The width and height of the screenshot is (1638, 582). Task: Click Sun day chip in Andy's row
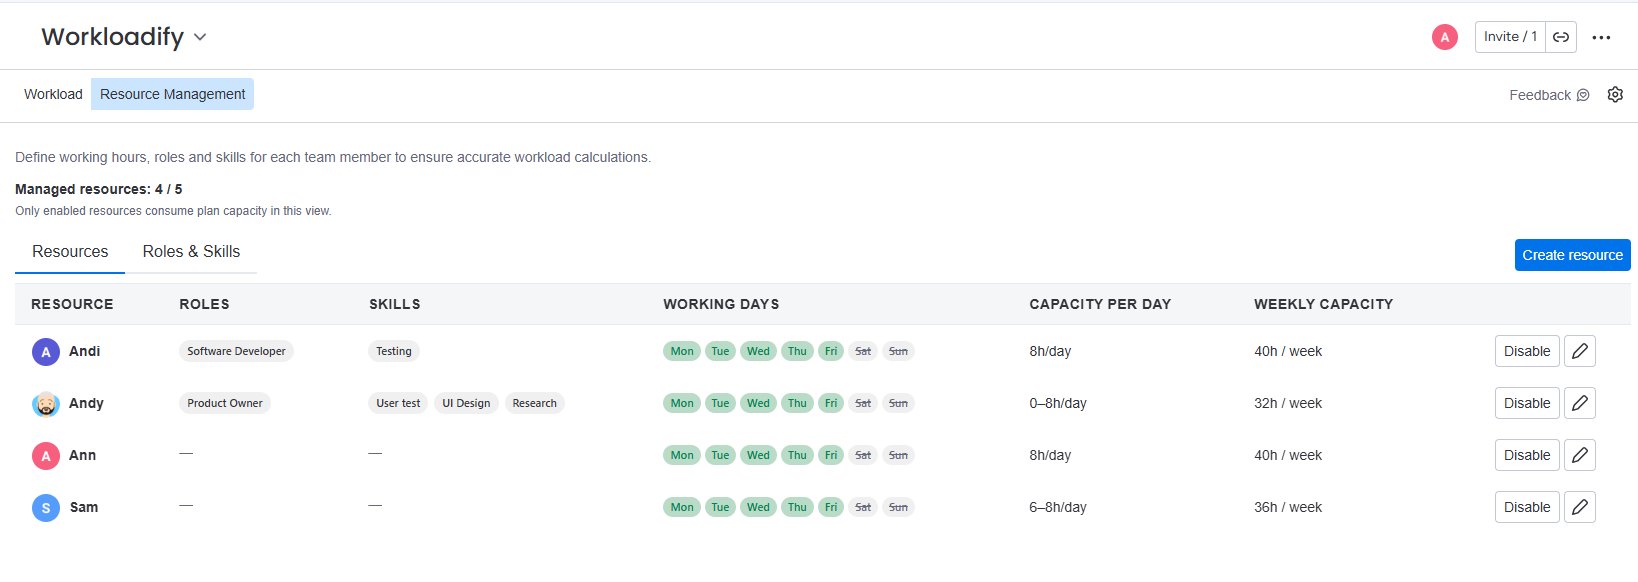point(898,403)
